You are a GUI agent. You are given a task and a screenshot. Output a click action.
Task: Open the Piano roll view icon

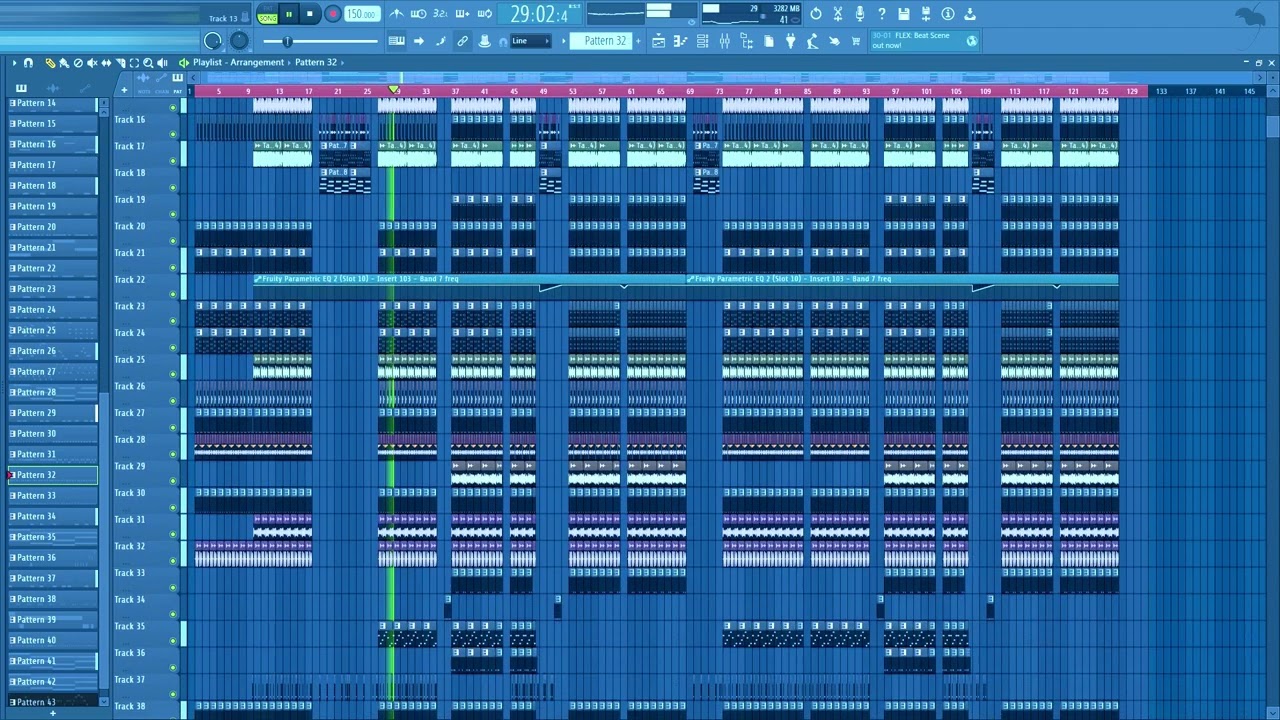tap(680, 41)
